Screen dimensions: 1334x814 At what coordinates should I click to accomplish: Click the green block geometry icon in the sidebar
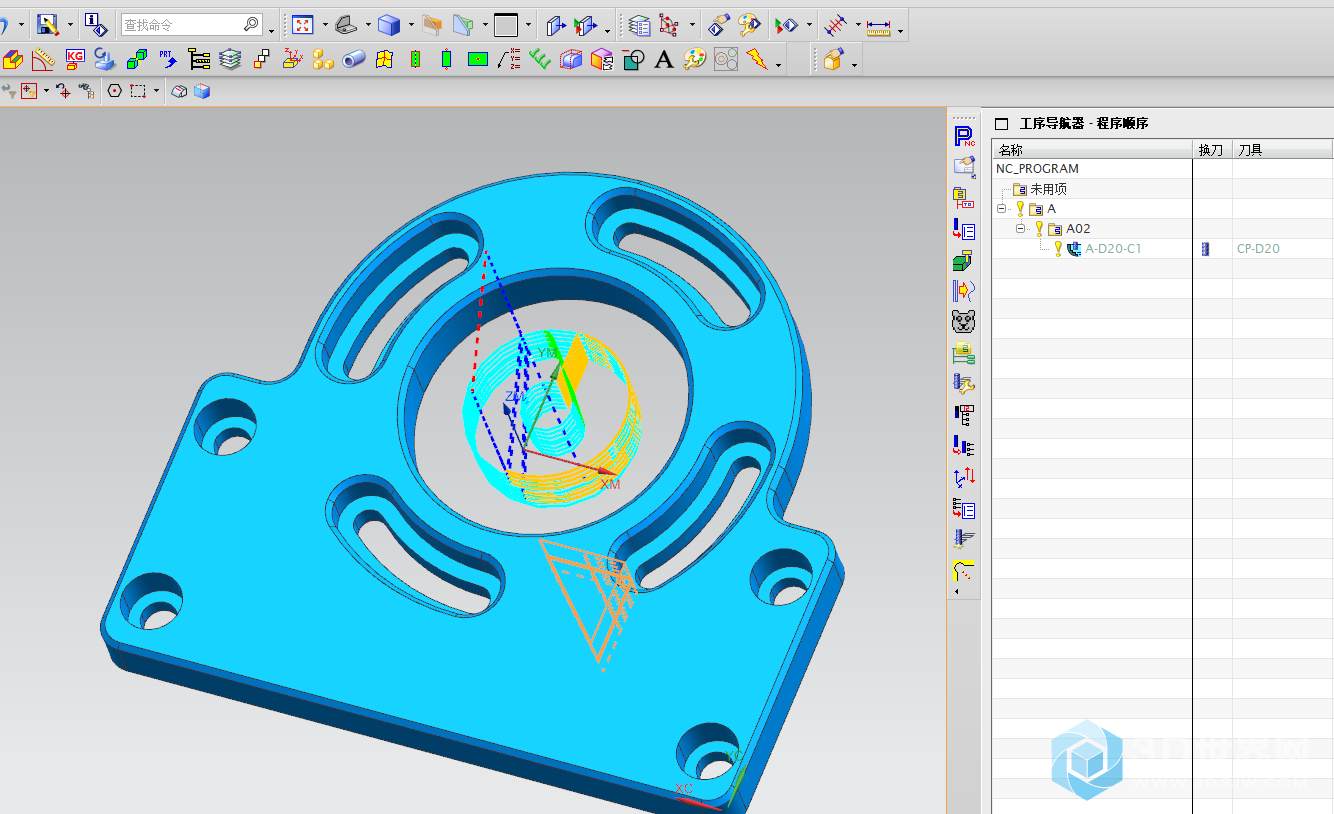click(964, 260)
